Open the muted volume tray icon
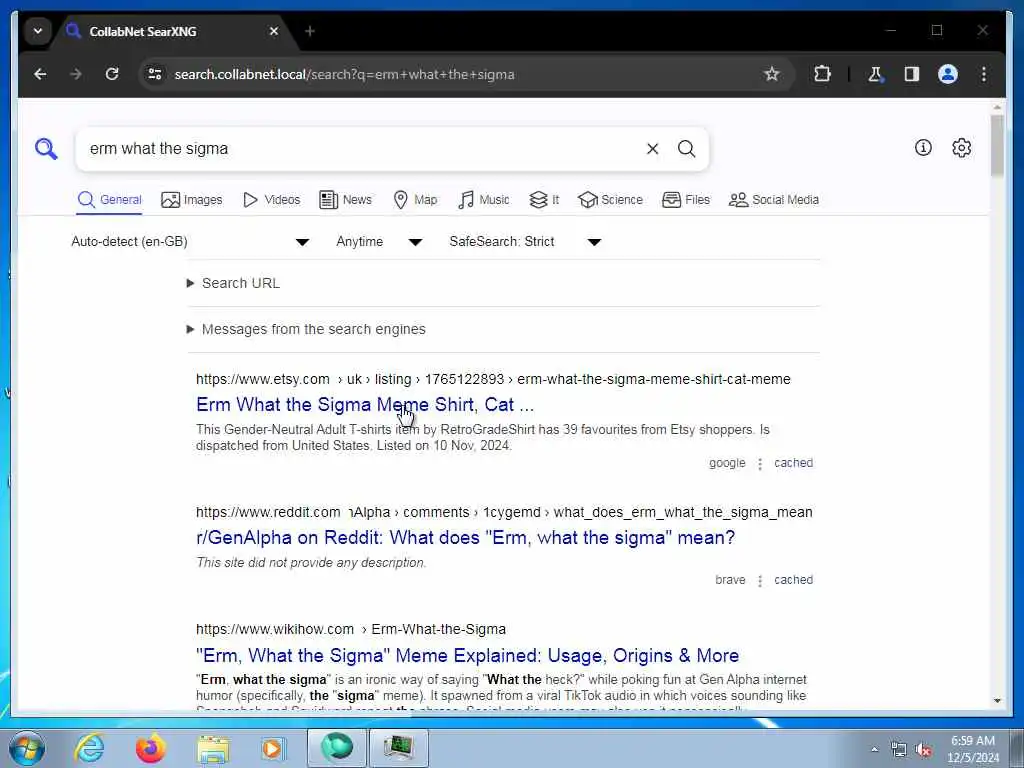Viewport: 1024px width, 768px height. point(923,750)
